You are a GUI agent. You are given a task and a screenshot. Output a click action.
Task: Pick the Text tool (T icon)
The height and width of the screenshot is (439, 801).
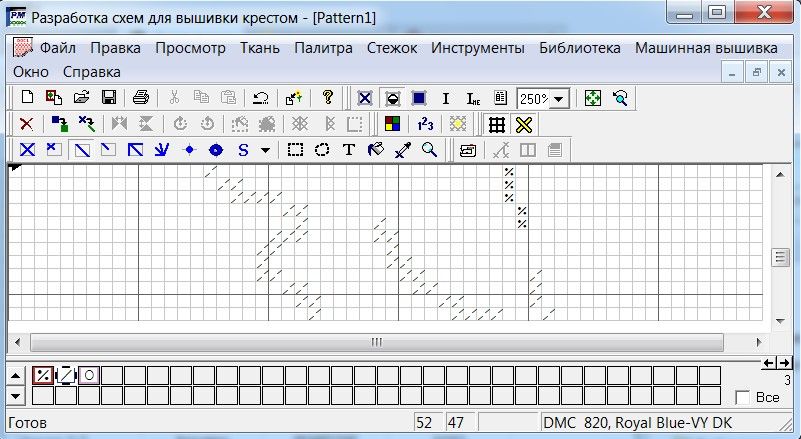(349, 150)
